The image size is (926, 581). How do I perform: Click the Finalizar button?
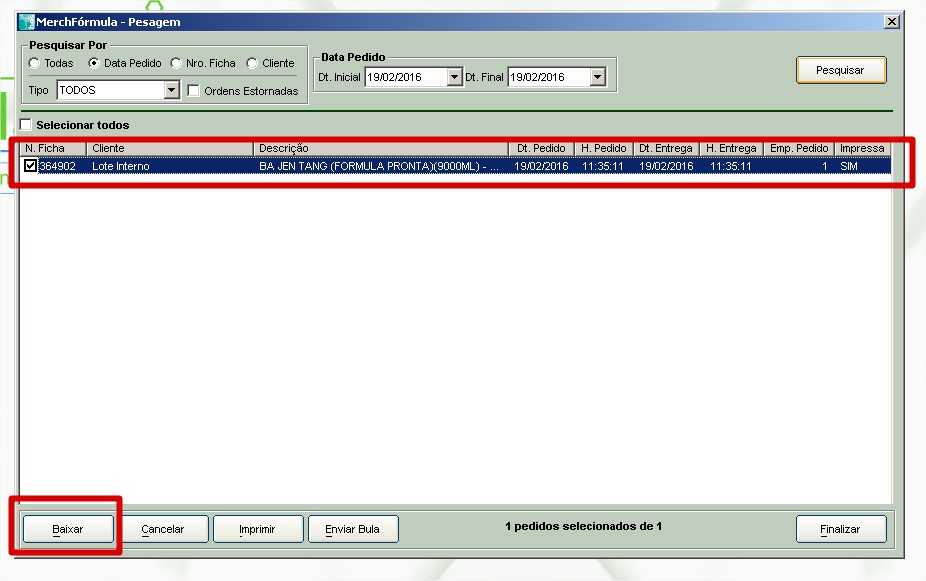point(840,529)
